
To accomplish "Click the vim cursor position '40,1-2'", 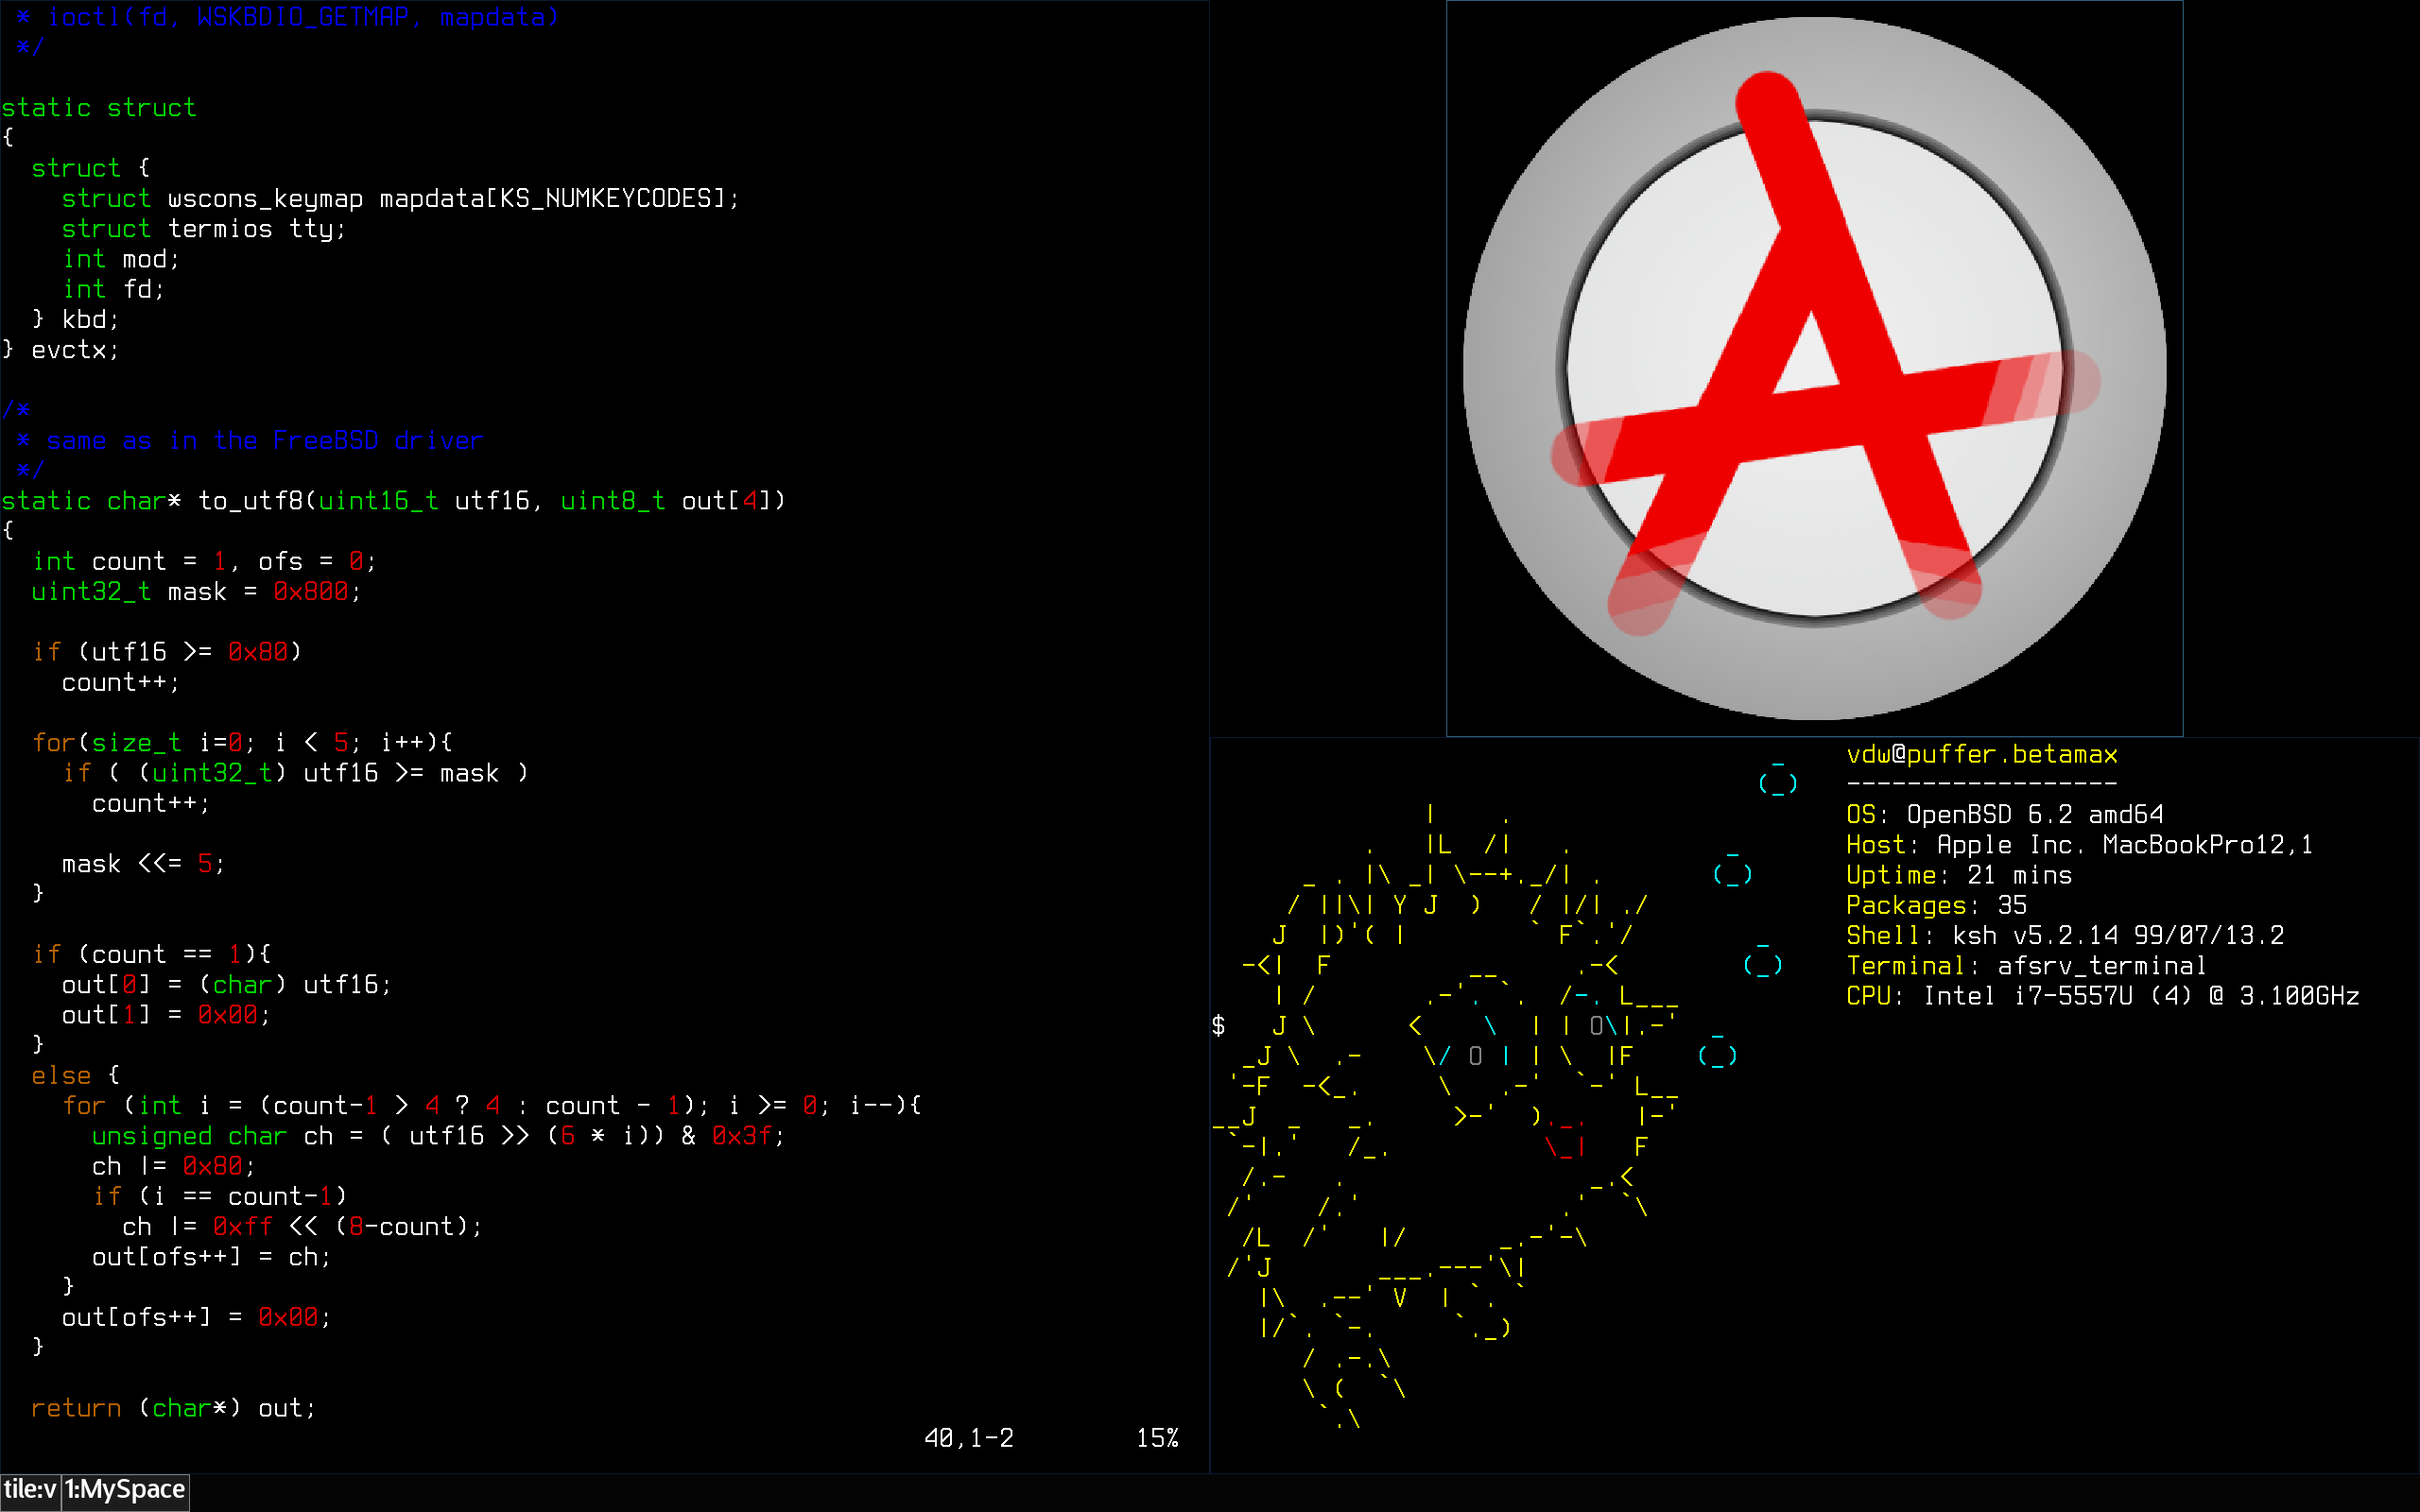I will pos(969,1439).
